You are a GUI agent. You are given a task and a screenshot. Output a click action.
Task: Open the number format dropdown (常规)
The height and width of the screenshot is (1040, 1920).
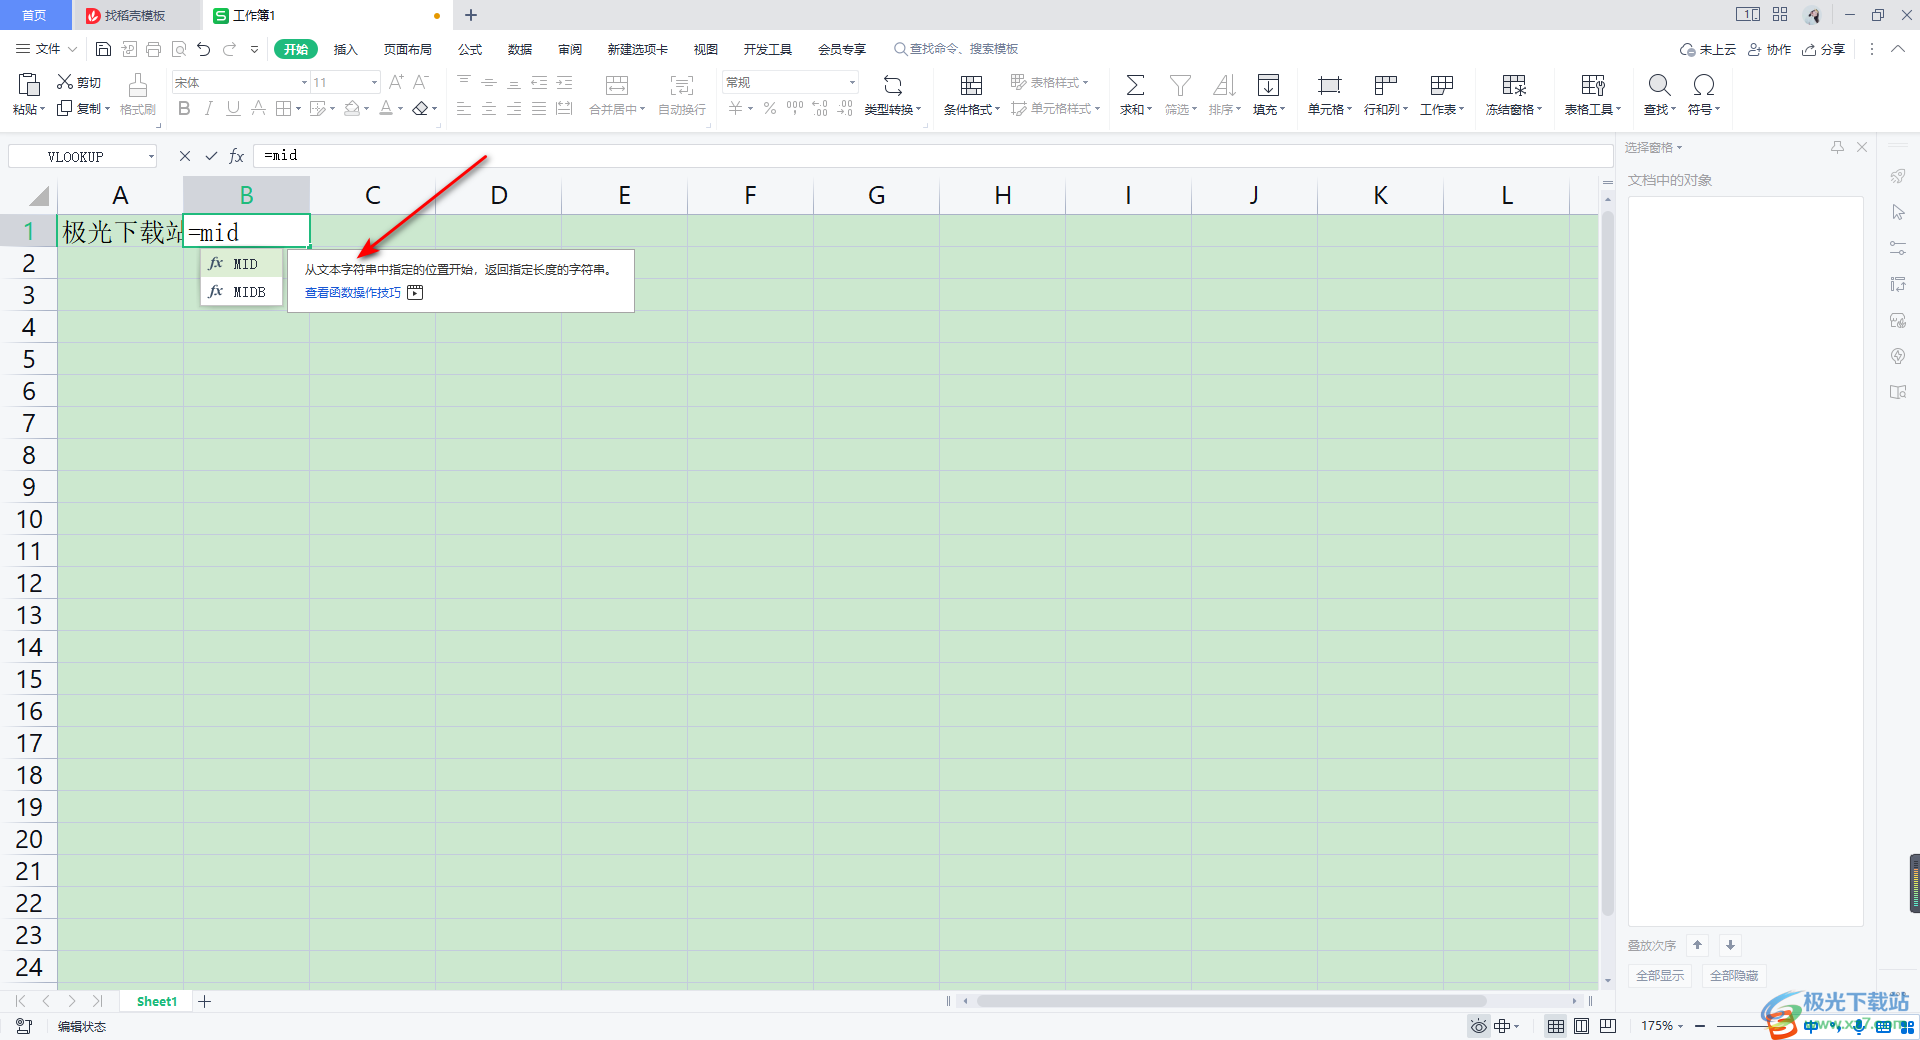point(852,82)
